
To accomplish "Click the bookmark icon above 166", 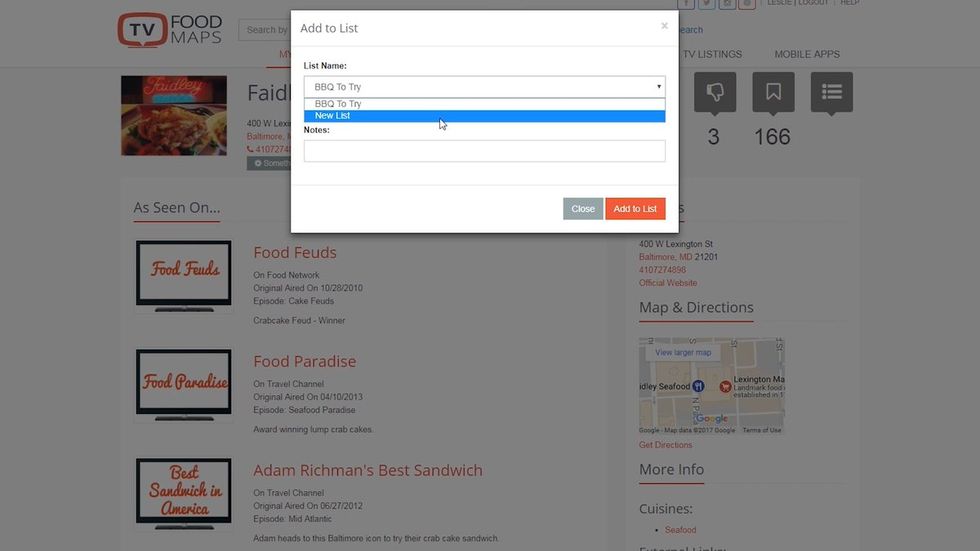I will tap(773, 92).
